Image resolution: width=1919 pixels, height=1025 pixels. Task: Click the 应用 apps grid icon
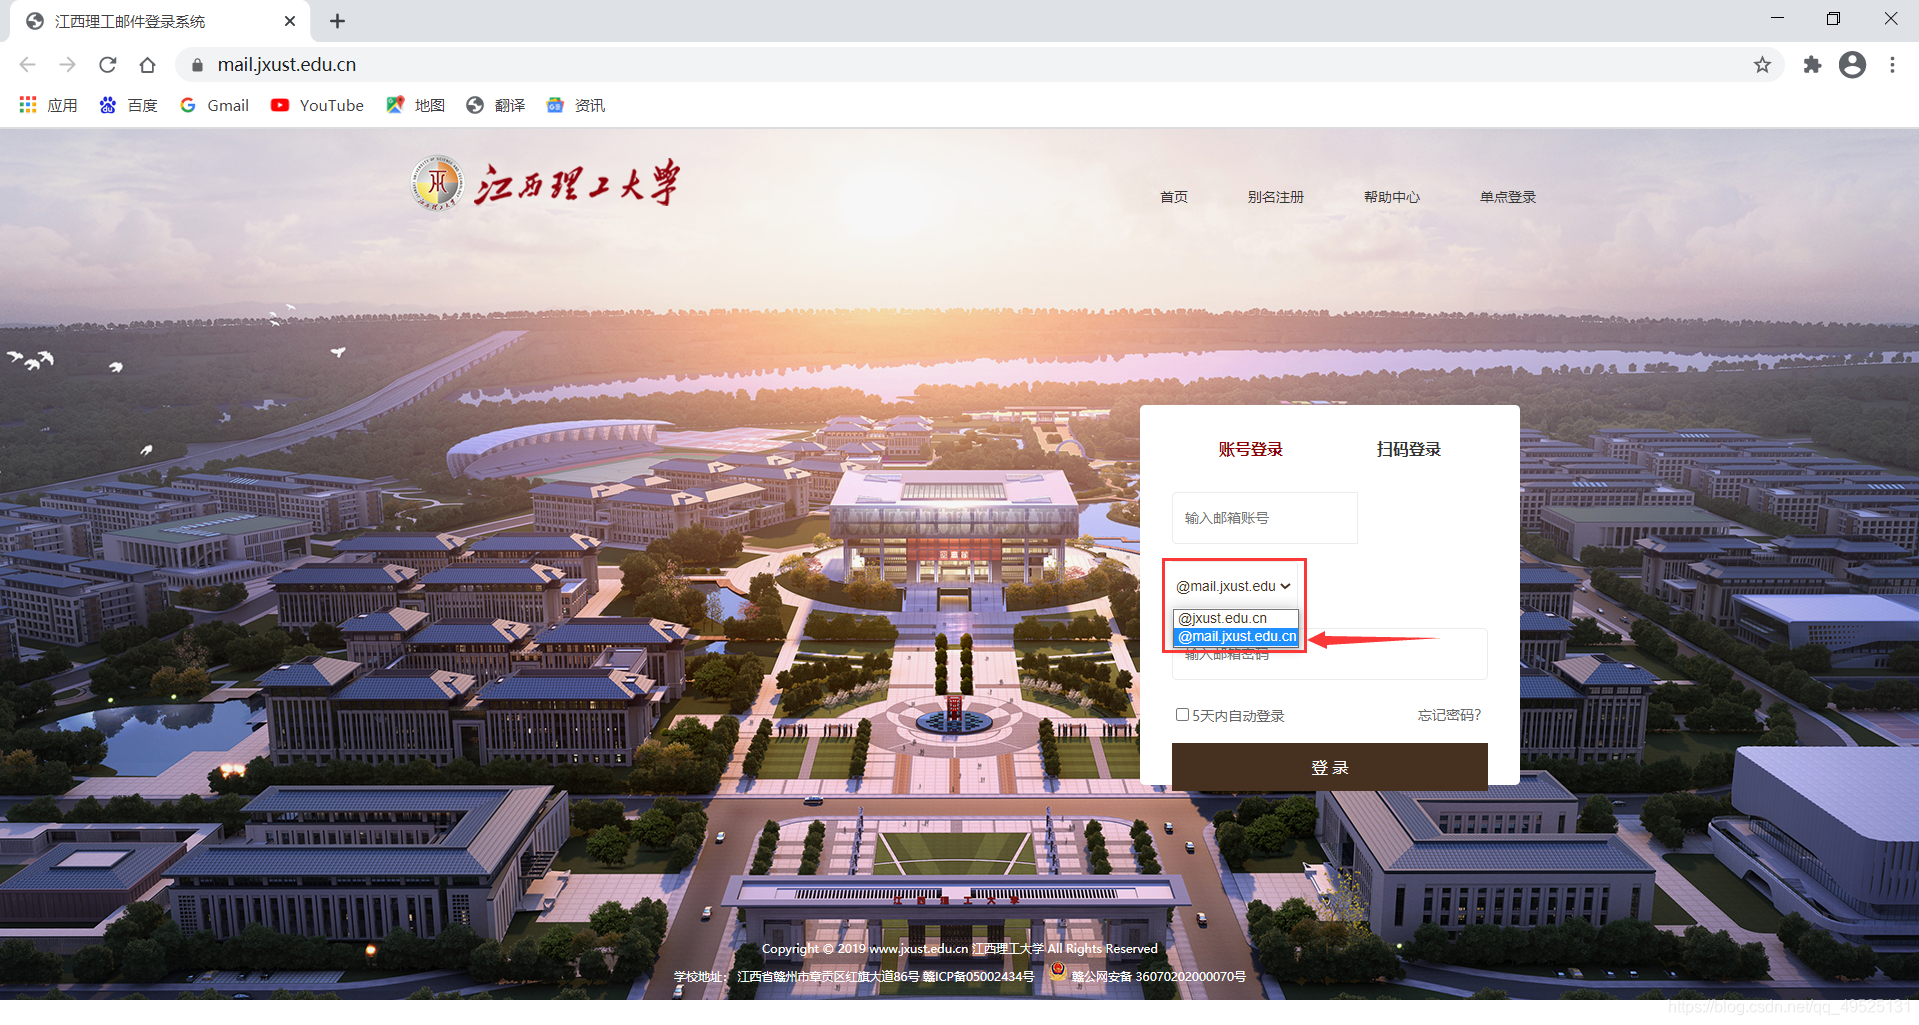[x=27, y=105]
